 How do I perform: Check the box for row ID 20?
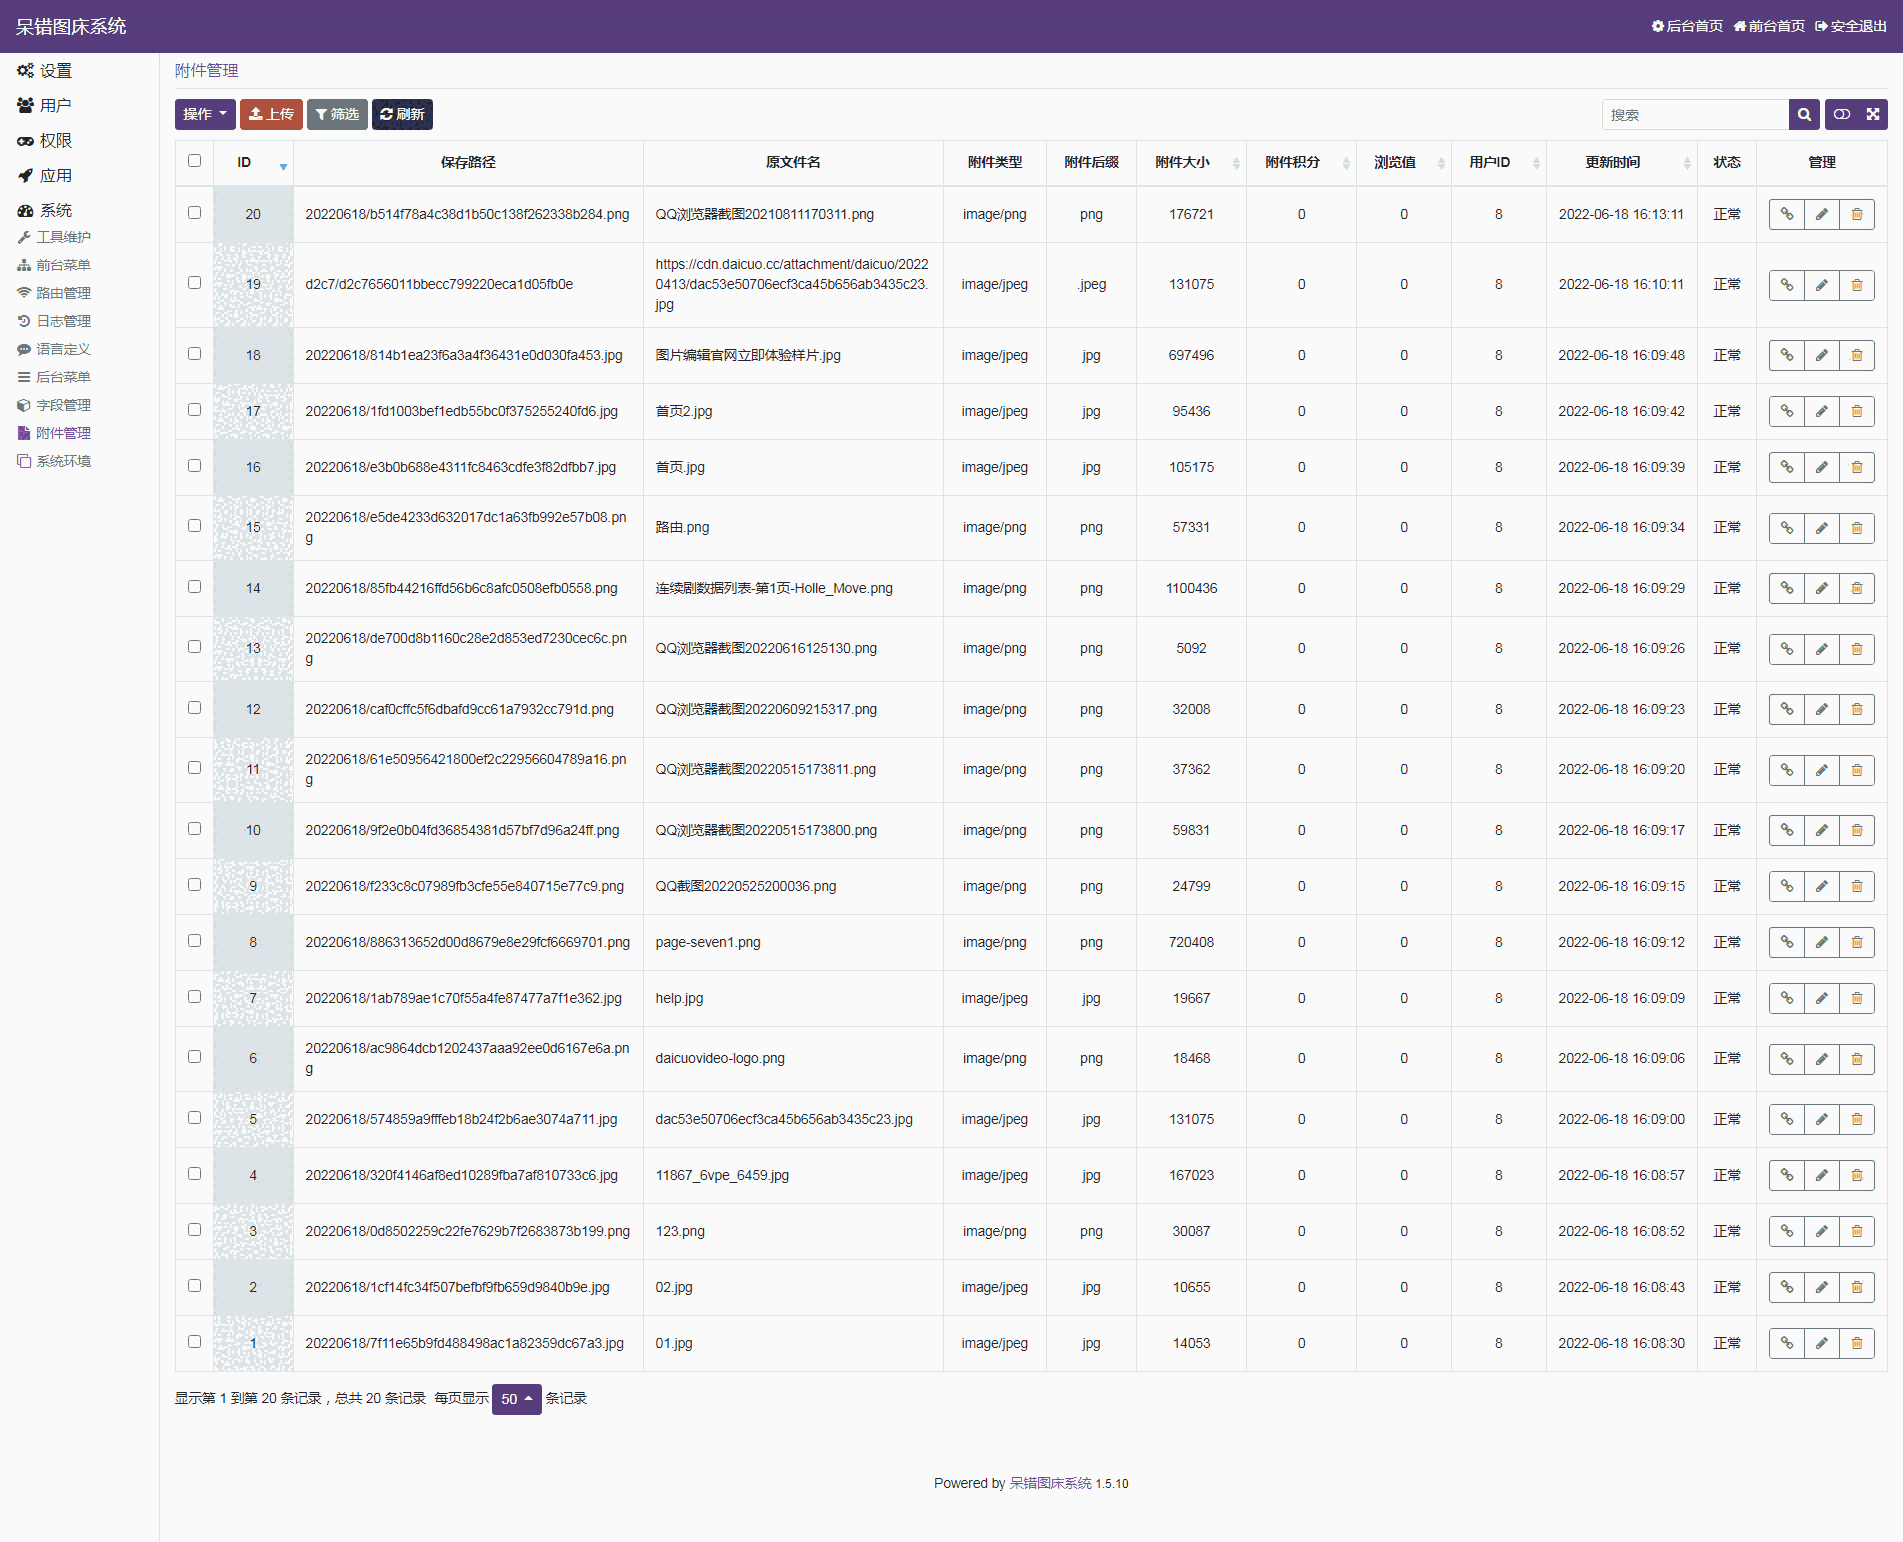click(x=194, y=213)
